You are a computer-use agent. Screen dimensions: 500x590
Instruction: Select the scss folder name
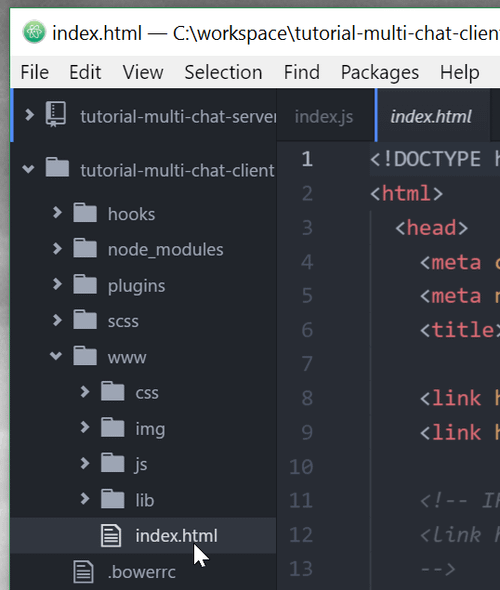coord(123,322)
